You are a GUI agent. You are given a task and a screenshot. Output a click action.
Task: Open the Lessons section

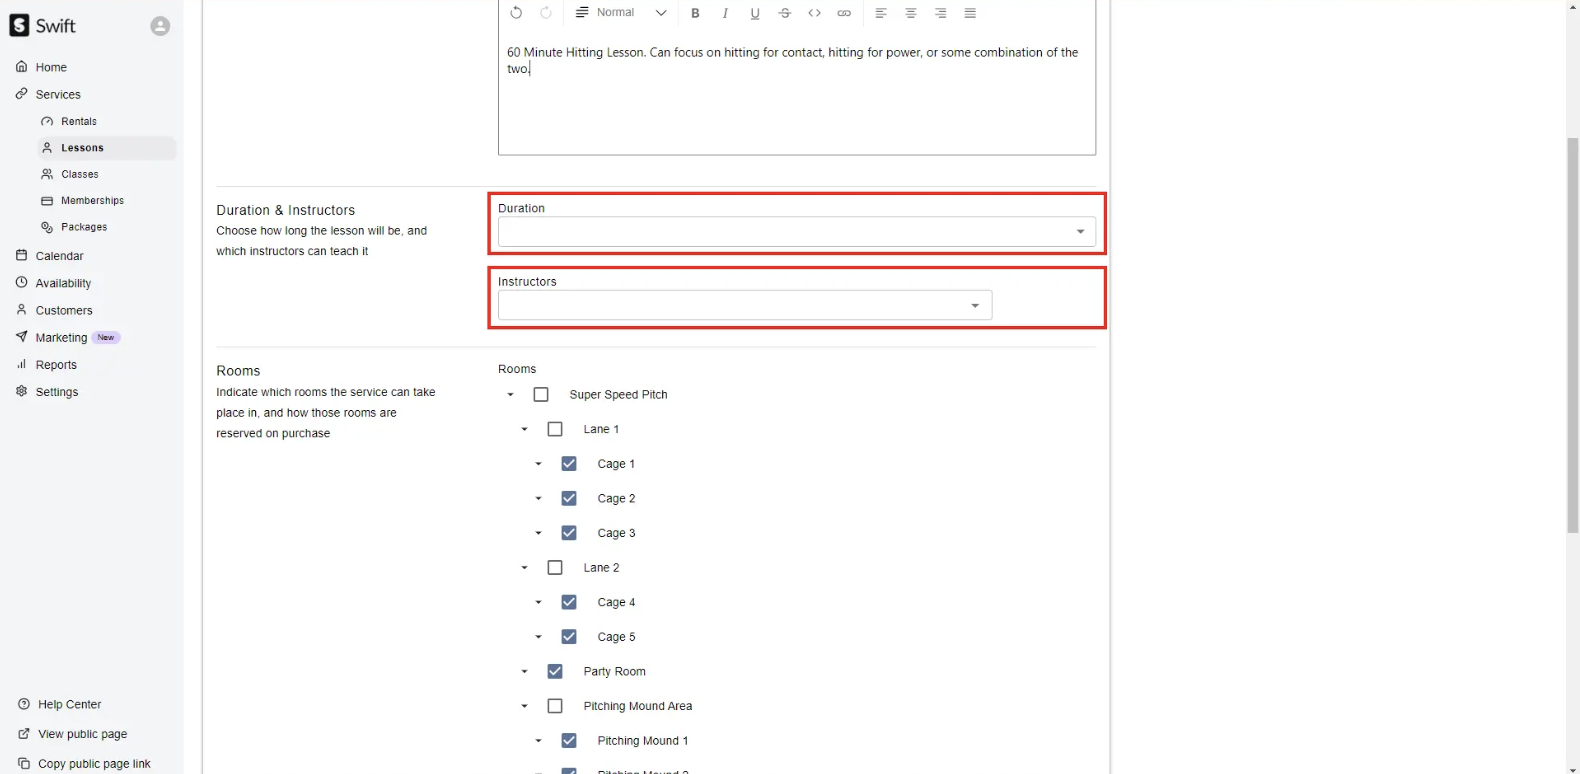point(107,148)
